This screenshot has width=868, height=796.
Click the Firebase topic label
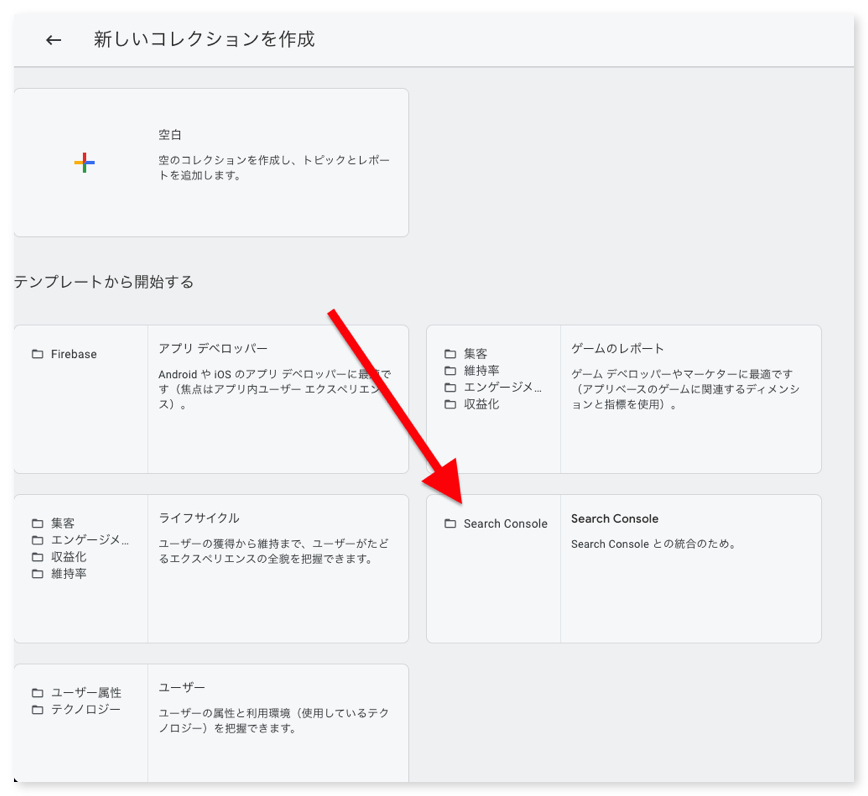(x=74, y=354)
